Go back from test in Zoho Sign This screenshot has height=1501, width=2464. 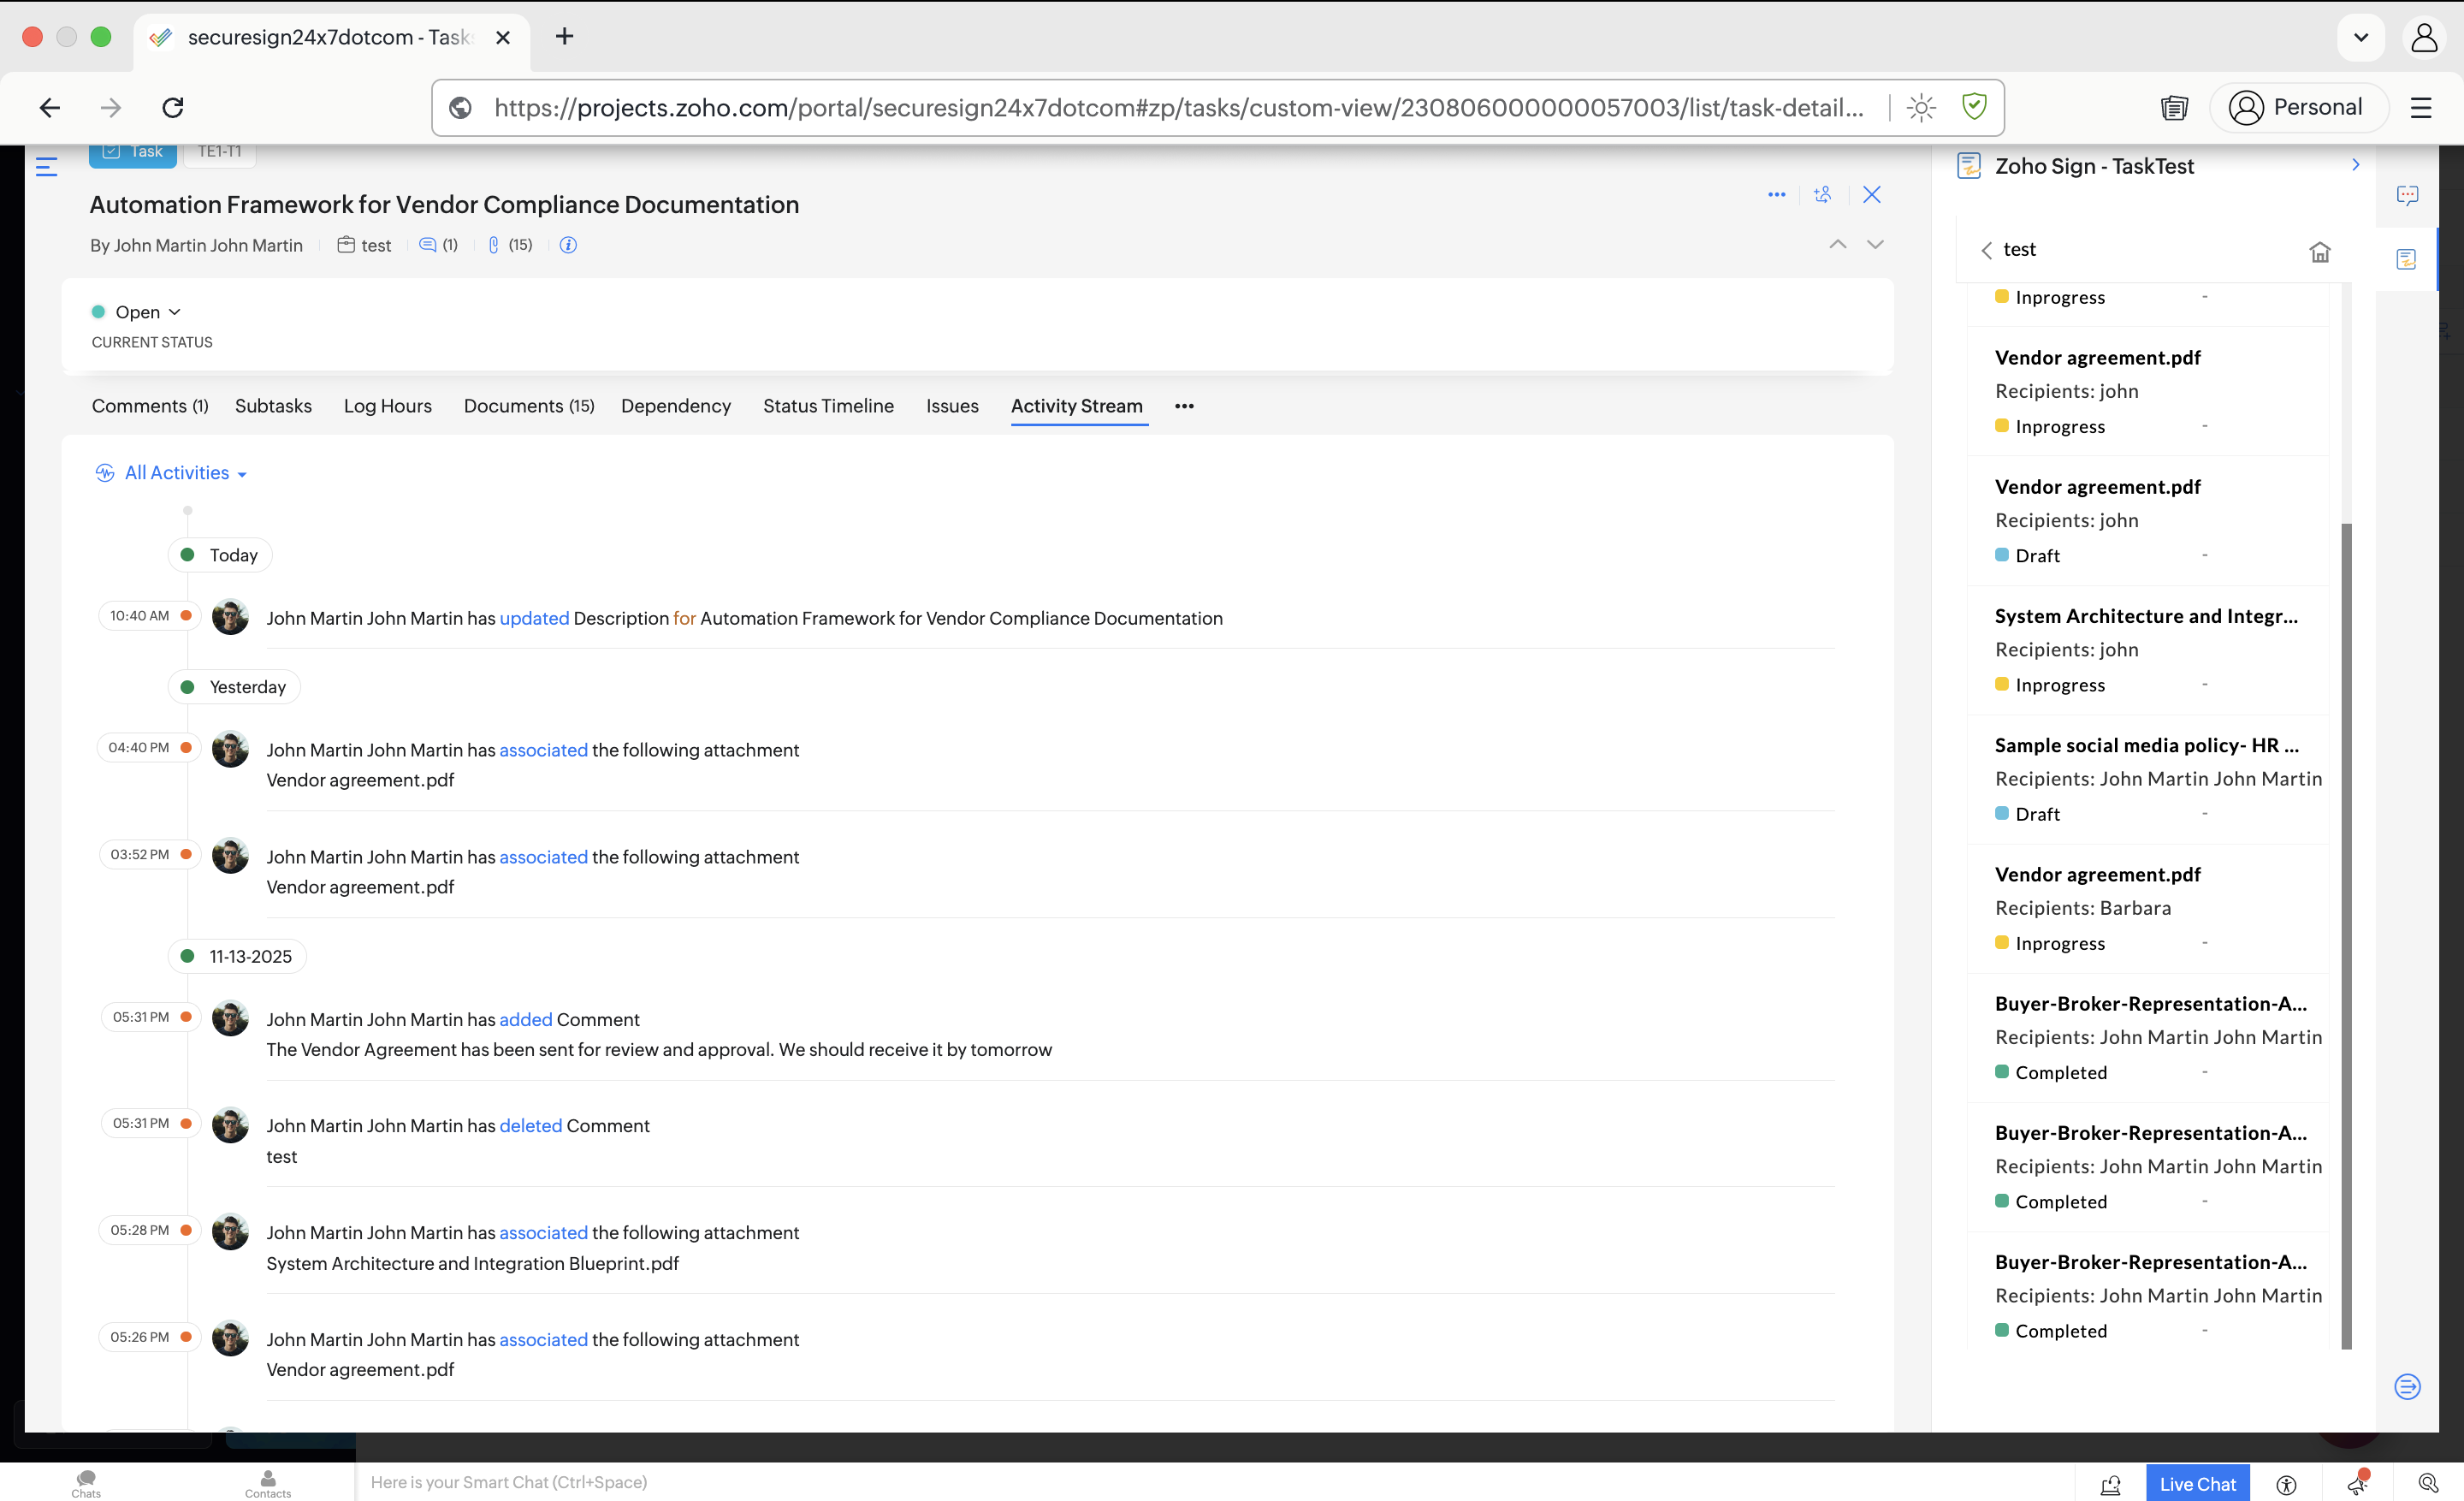click(1986, 250)
